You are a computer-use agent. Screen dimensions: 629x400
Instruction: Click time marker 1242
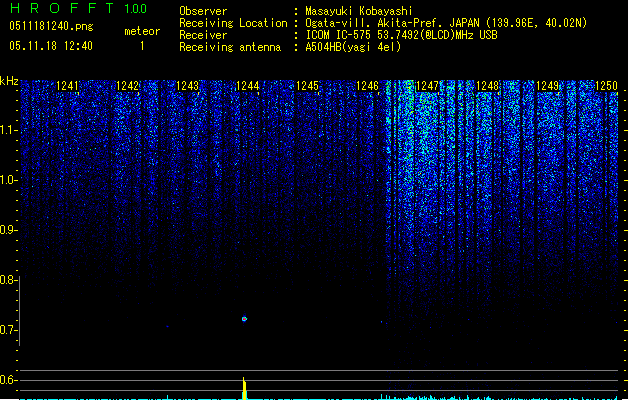[x=127, y=86]
